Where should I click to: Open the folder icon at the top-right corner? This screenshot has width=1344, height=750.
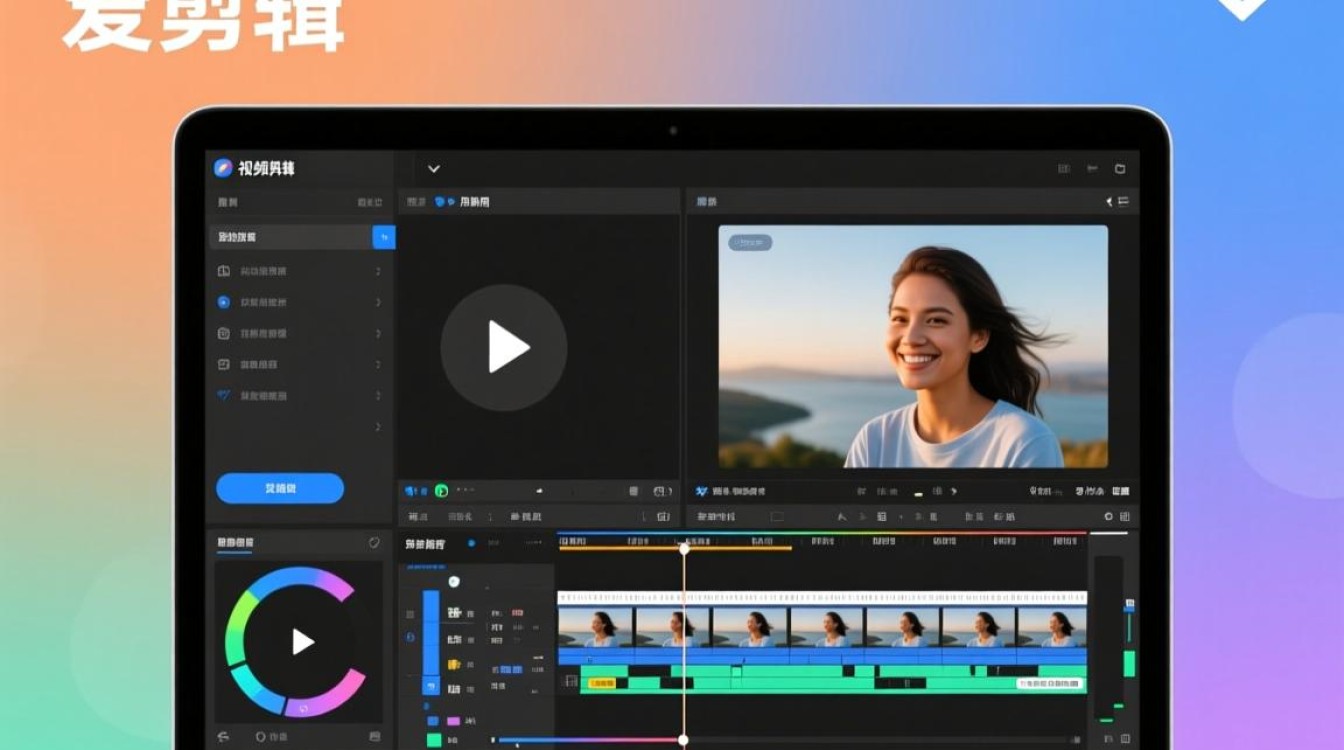[1120, 169]
